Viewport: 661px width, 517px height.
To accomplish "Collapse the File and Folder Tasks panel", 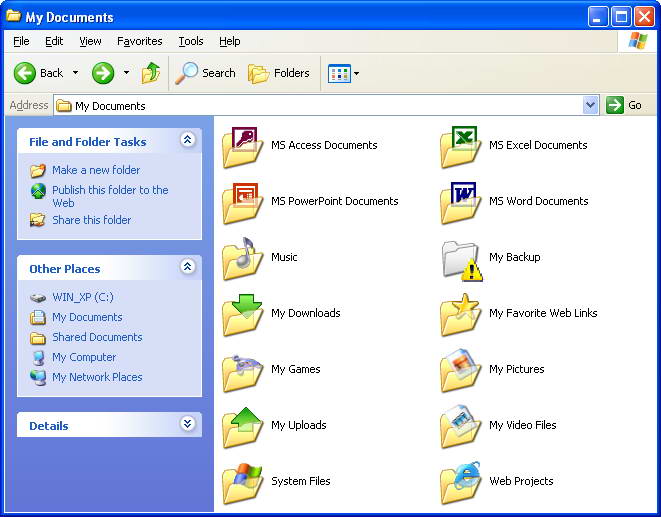I will [188, 140].
